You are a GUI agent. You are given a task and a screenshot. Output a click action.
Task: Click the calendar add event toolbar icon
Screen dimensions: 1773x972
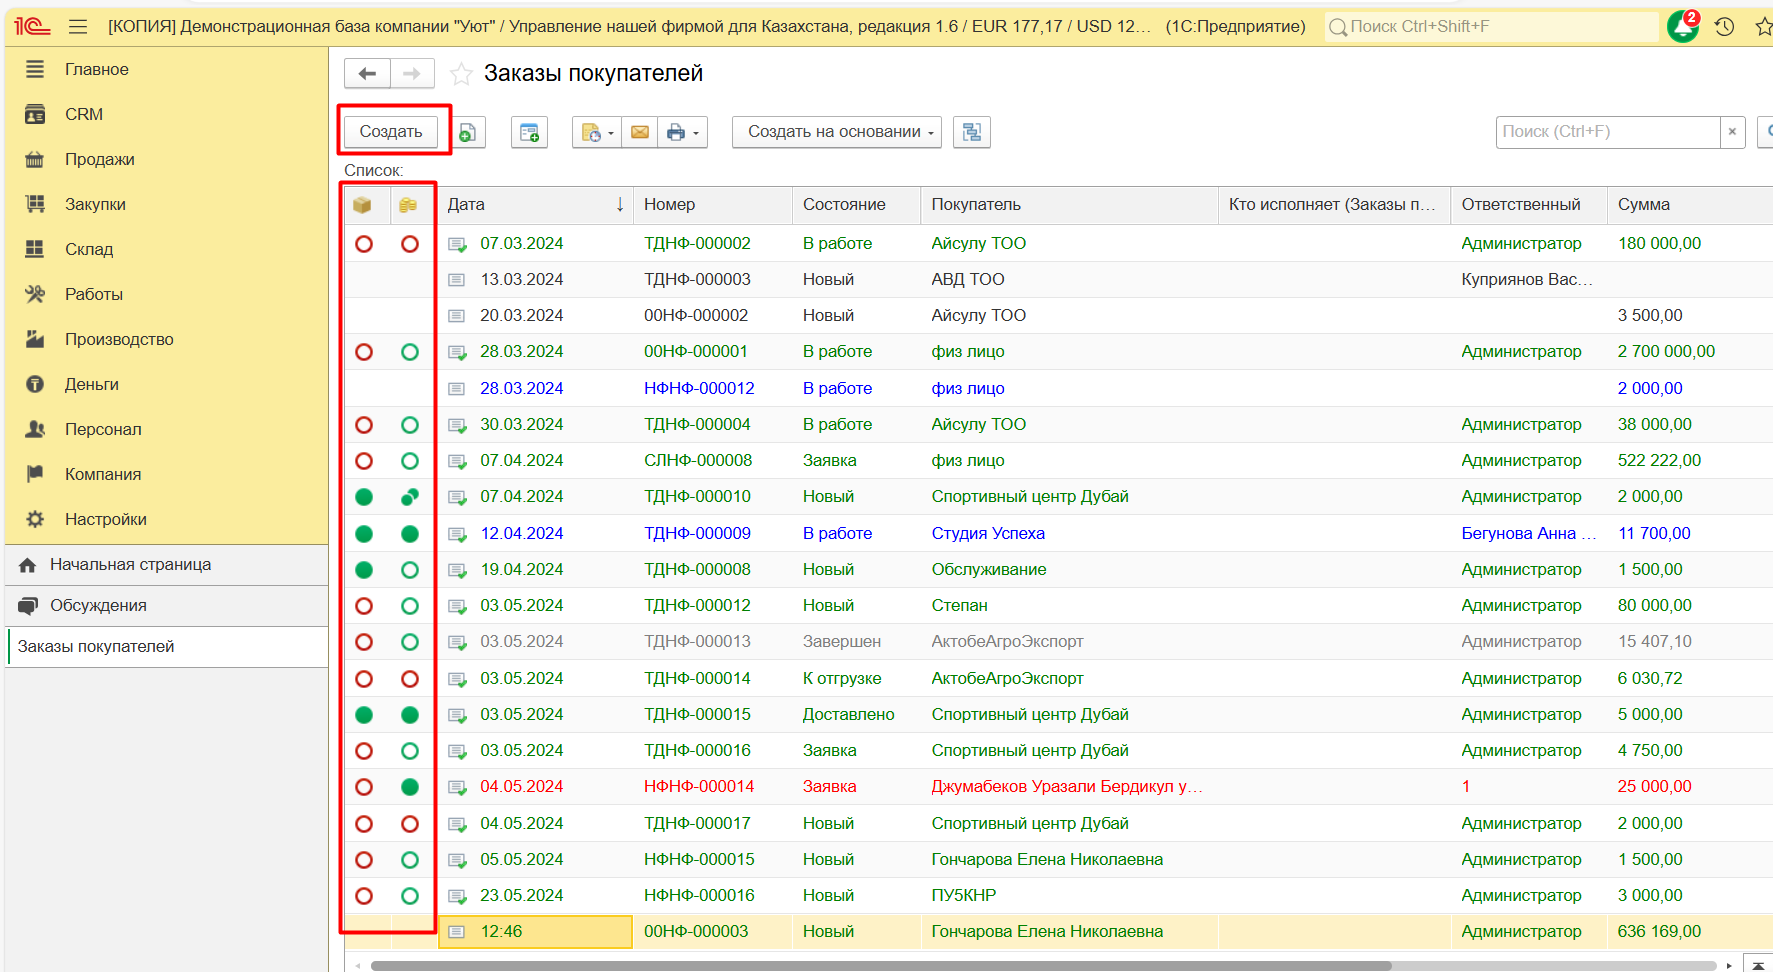coord(529,132)
